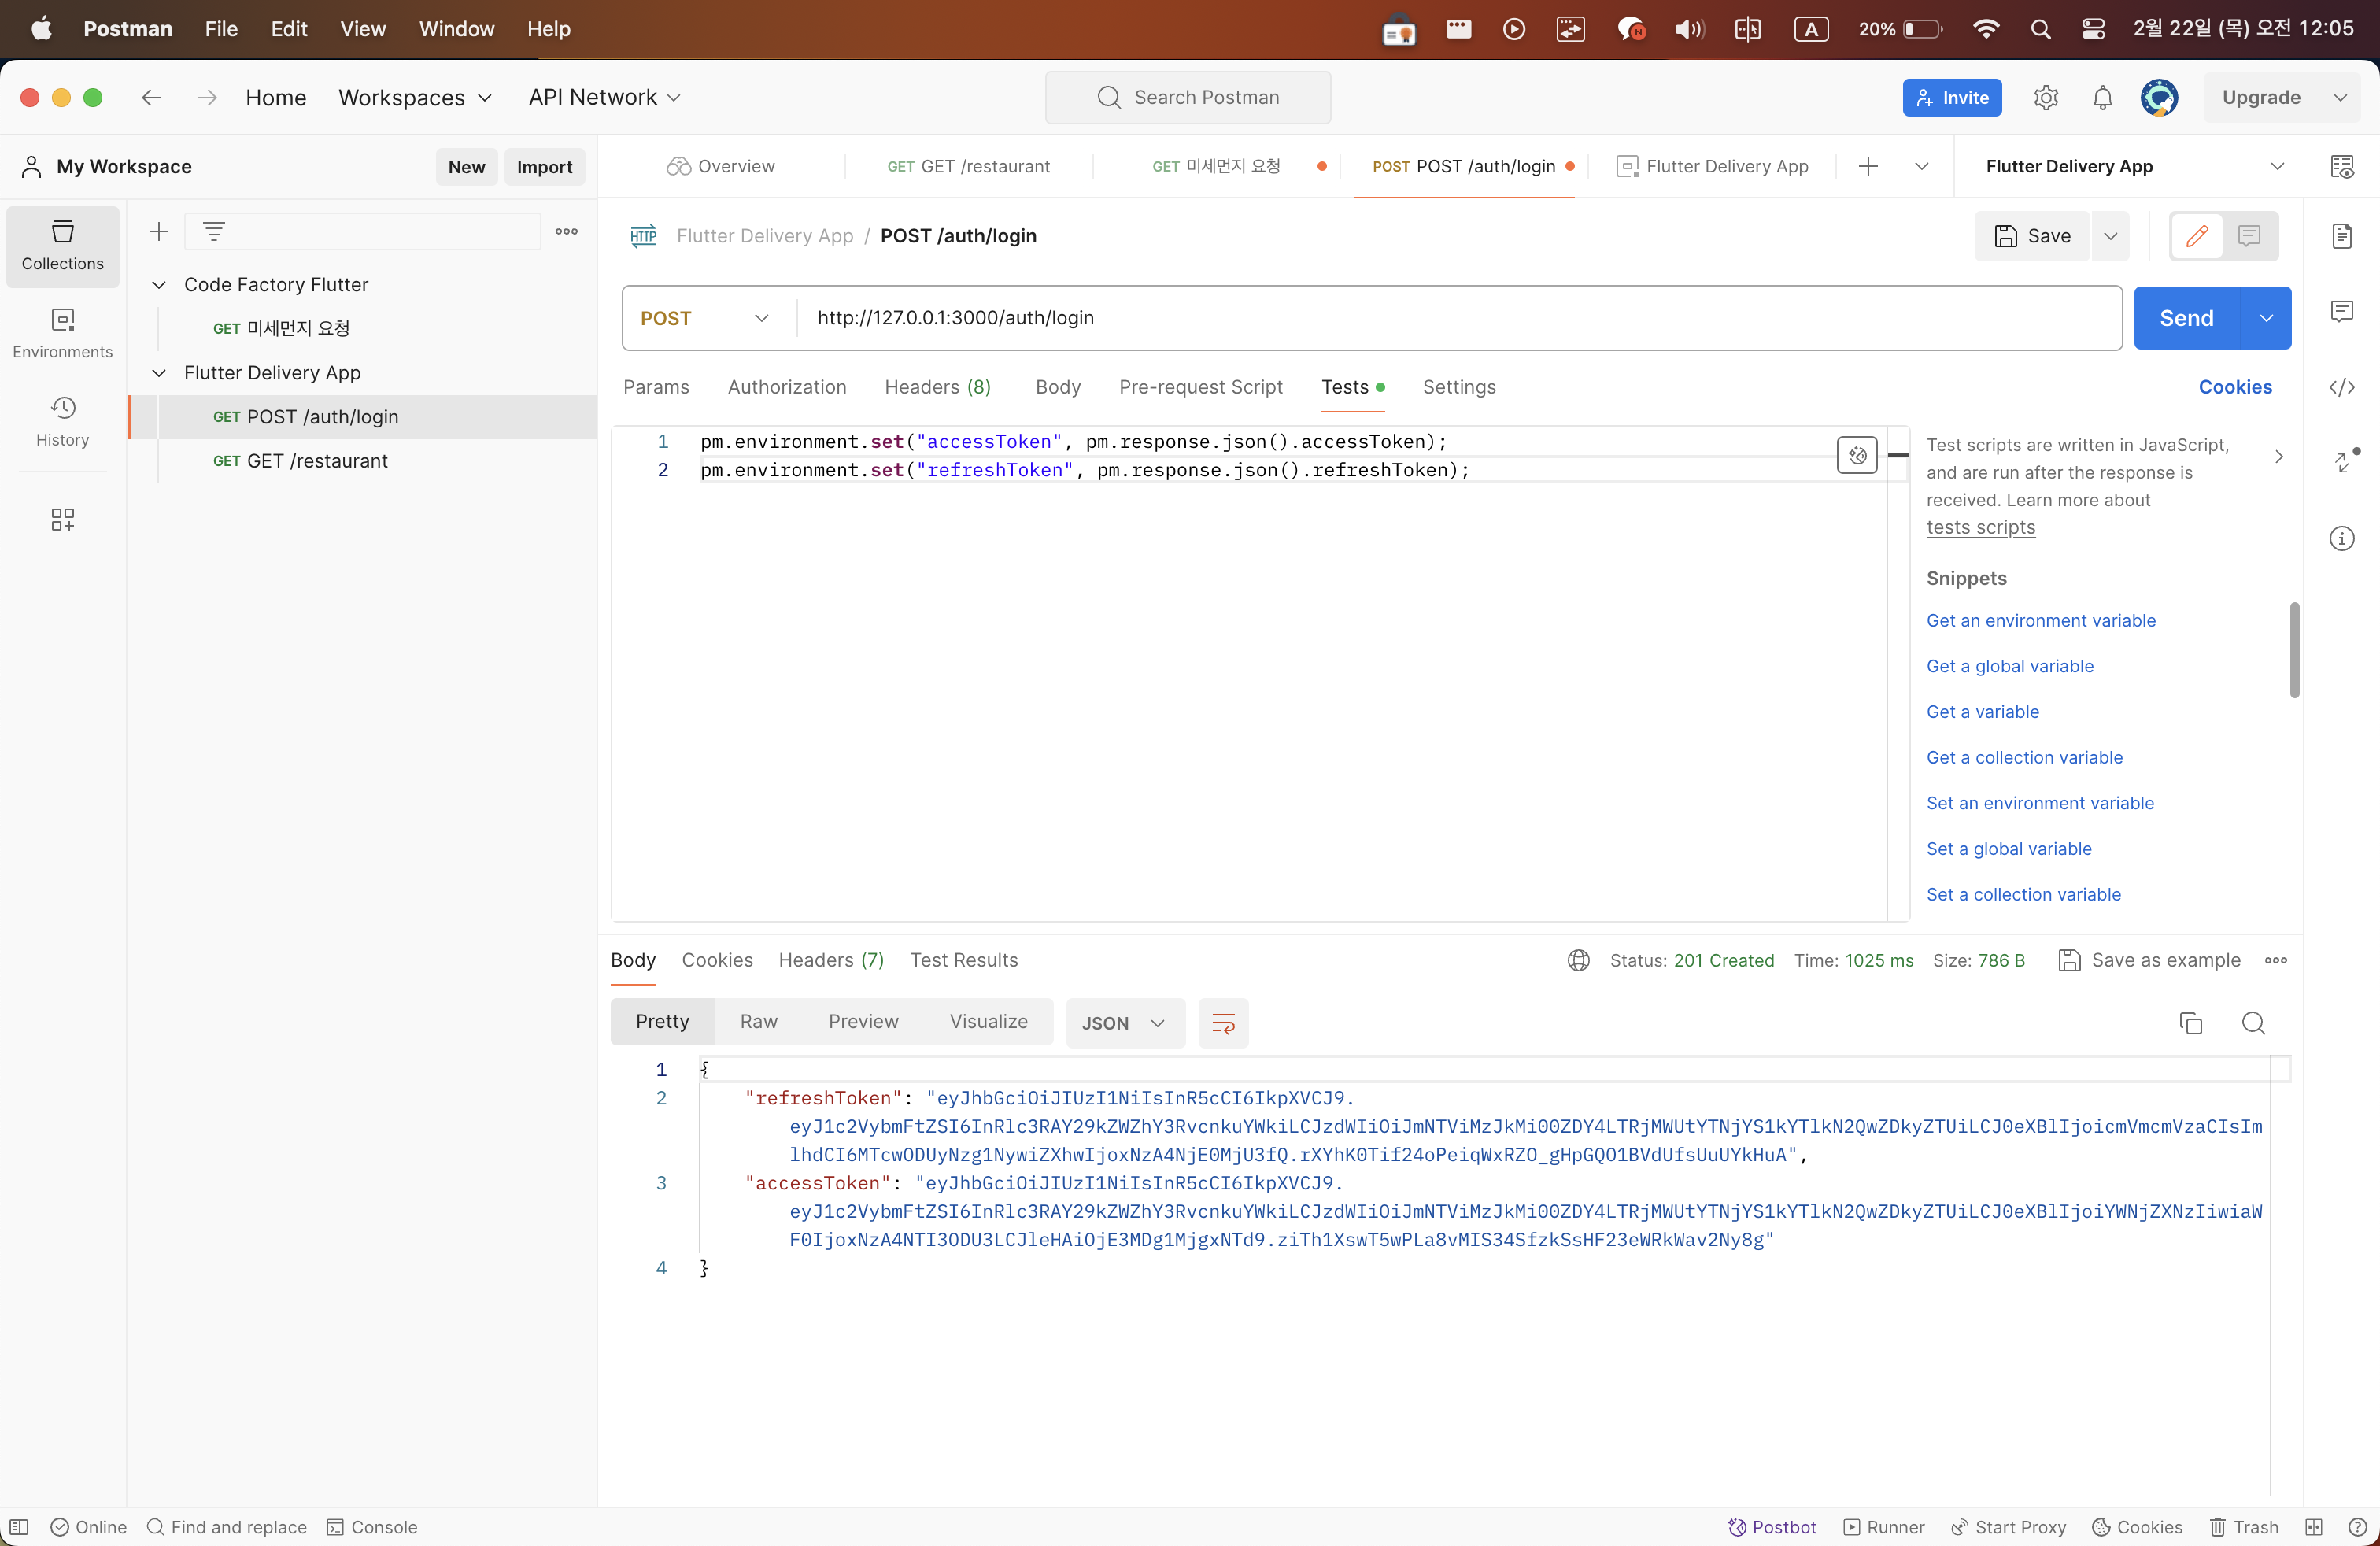Open response more options dots
This screenshot has height=1546, width=2380.
tap(2276, 960)
